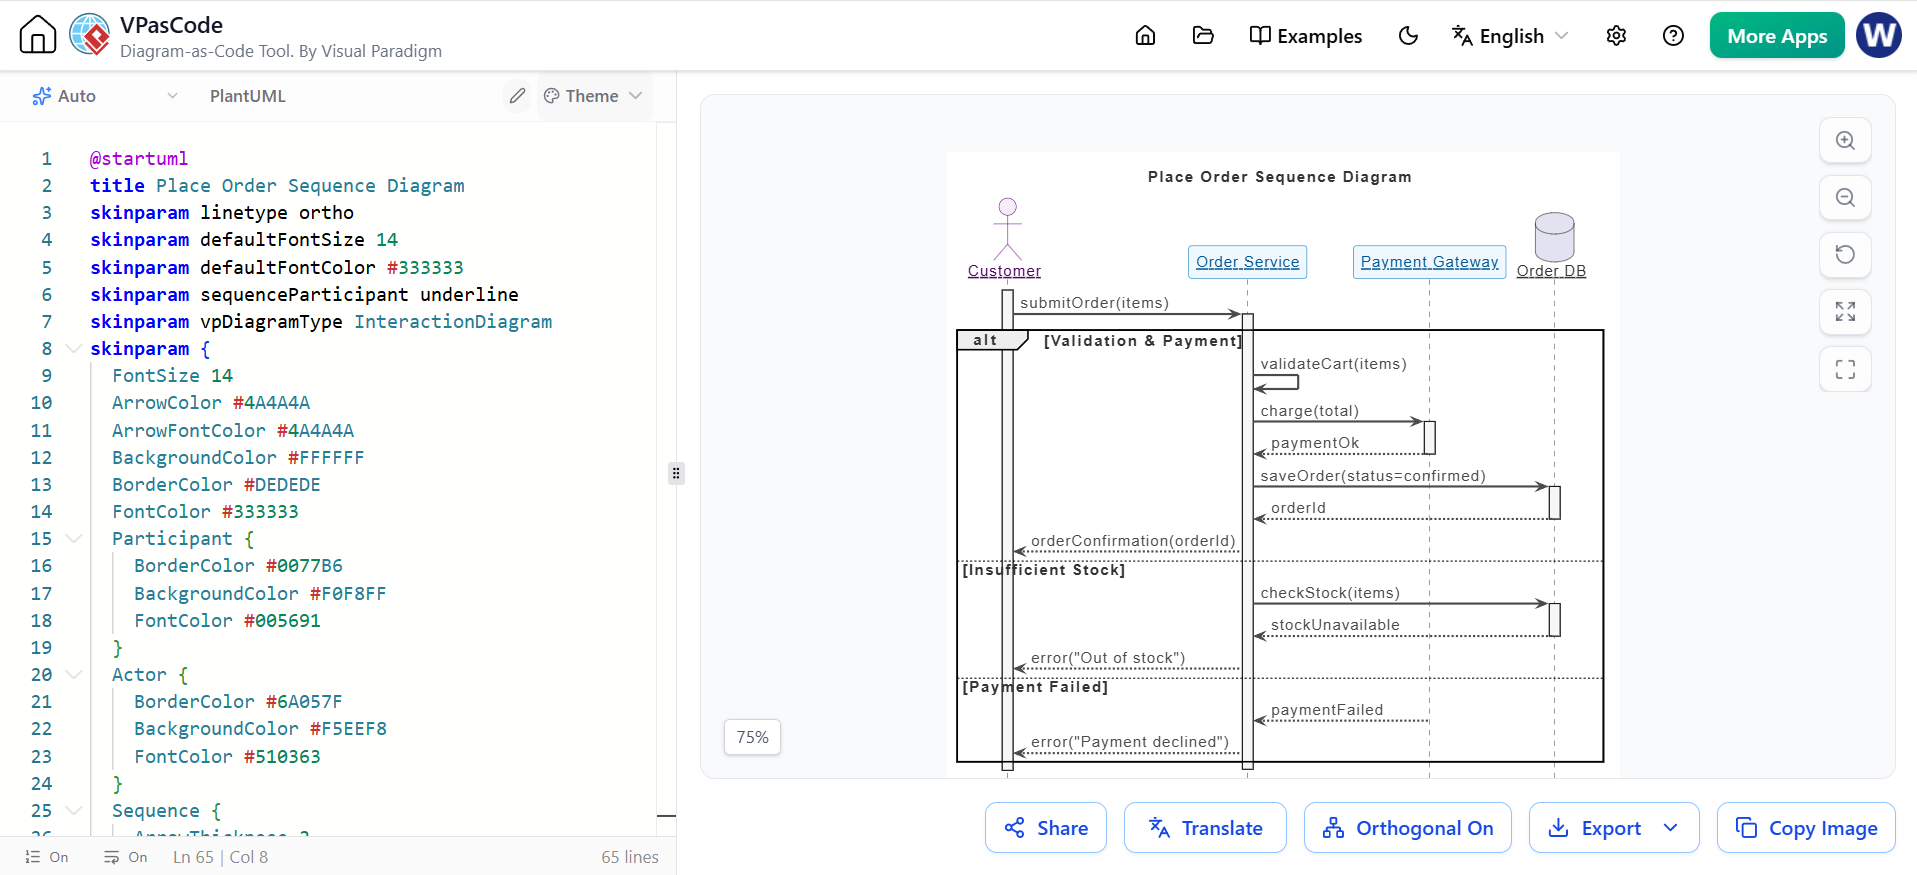Click the Examples book icon
The image size is (1917, 875).
(1260, 36)
